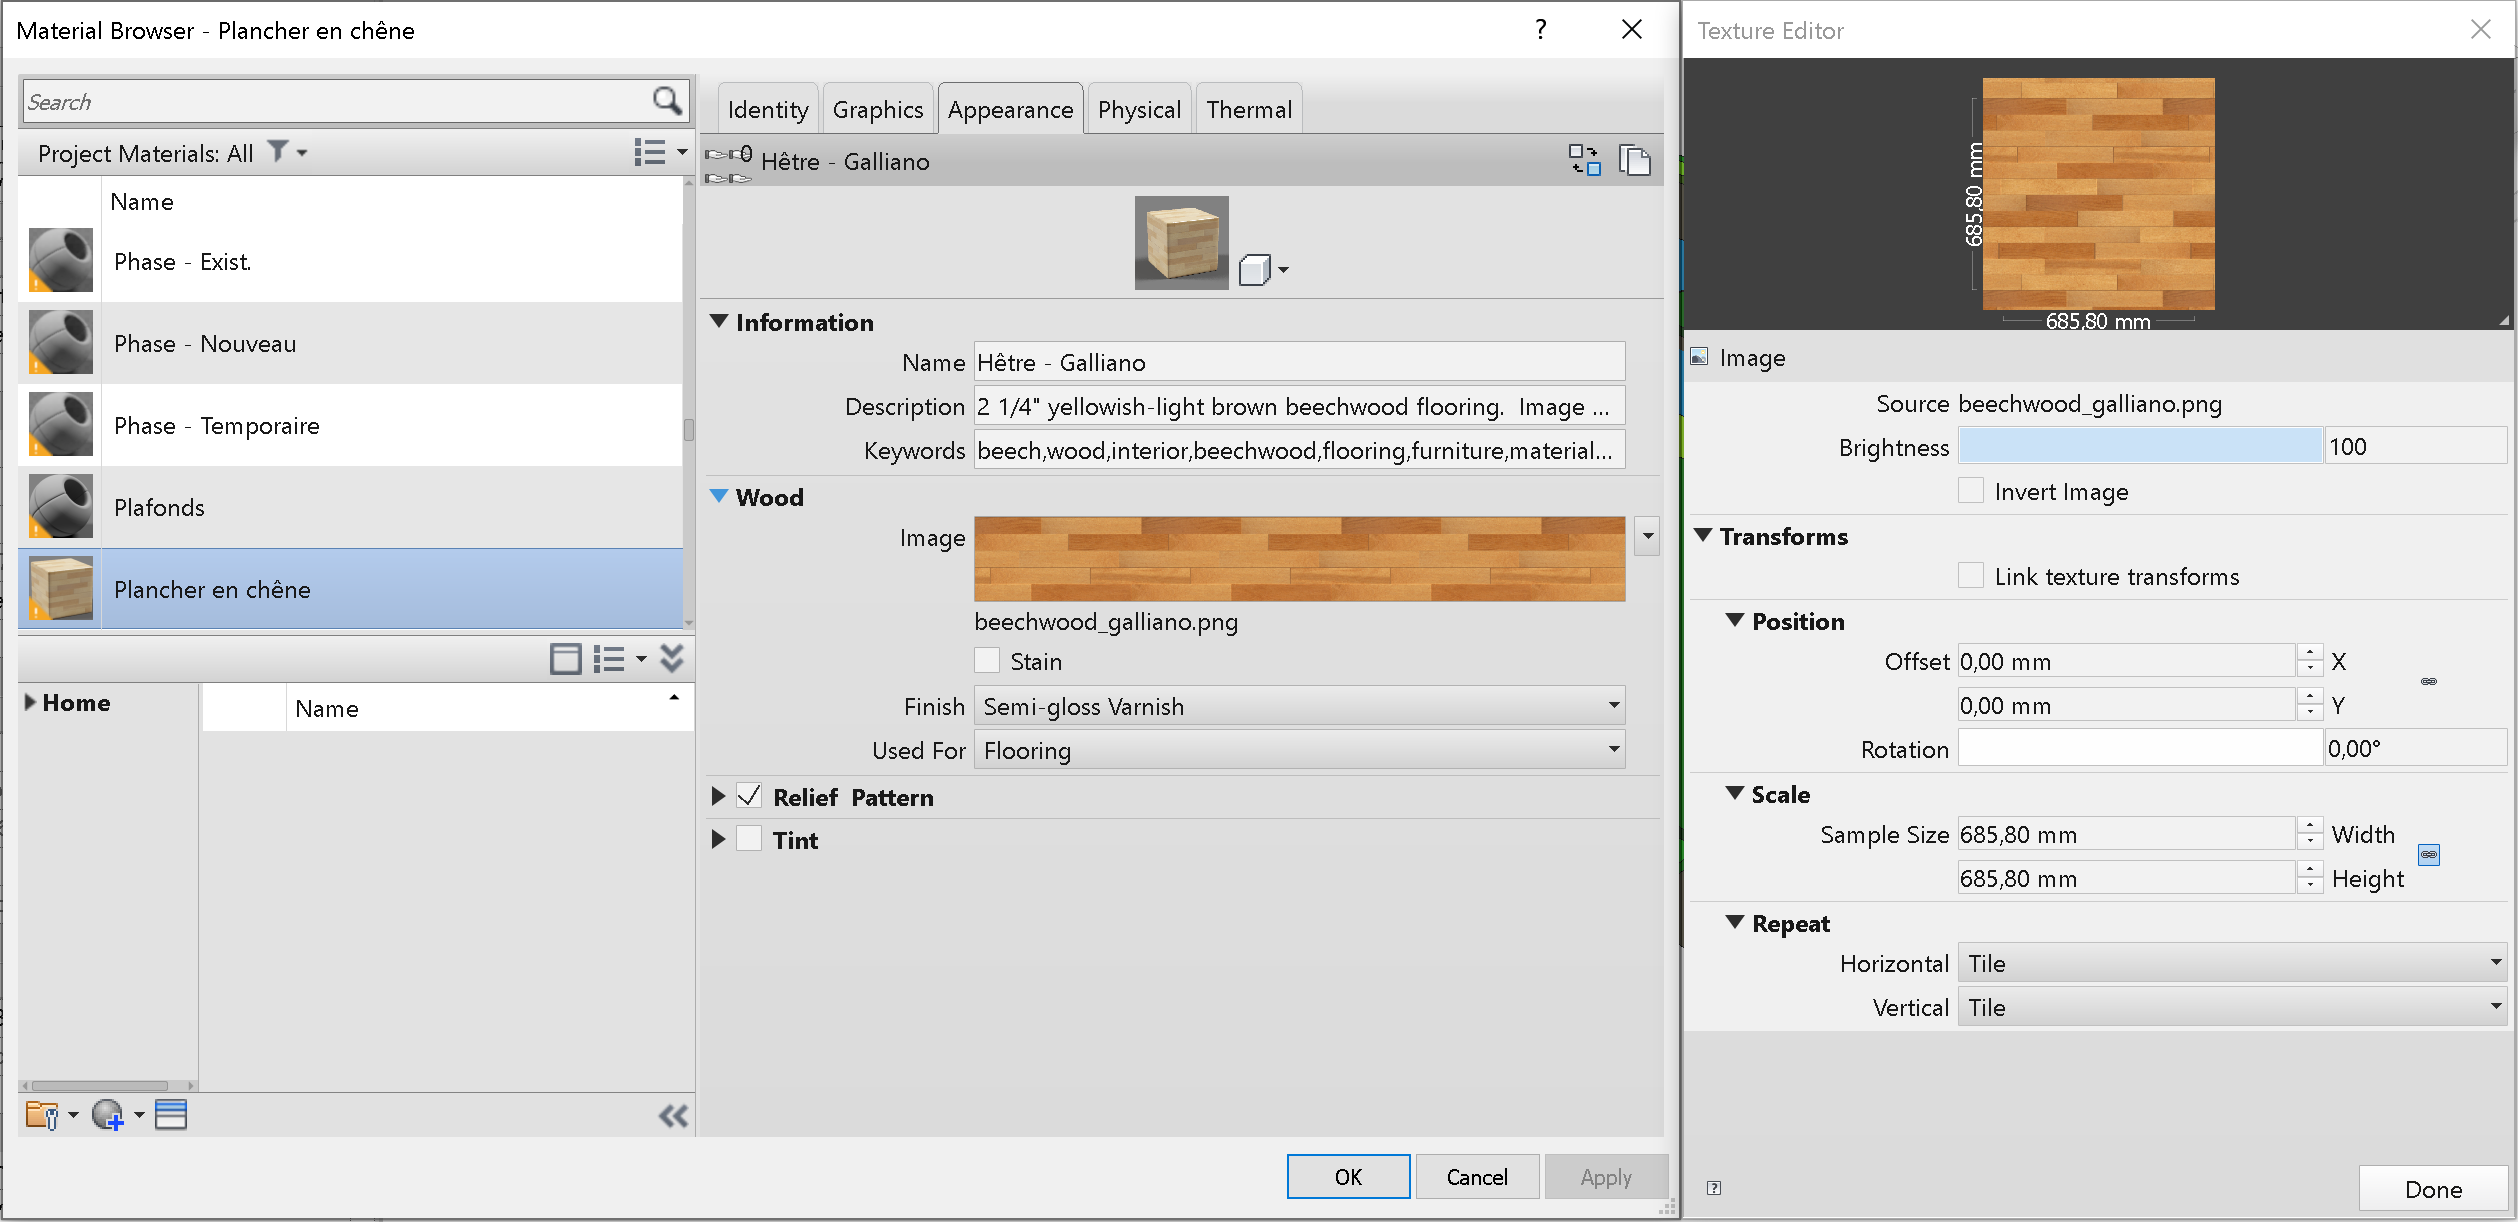Click the Project Materials filter funnel icon
Viewport: 2518px width, 1222px height.
point(278,152)
